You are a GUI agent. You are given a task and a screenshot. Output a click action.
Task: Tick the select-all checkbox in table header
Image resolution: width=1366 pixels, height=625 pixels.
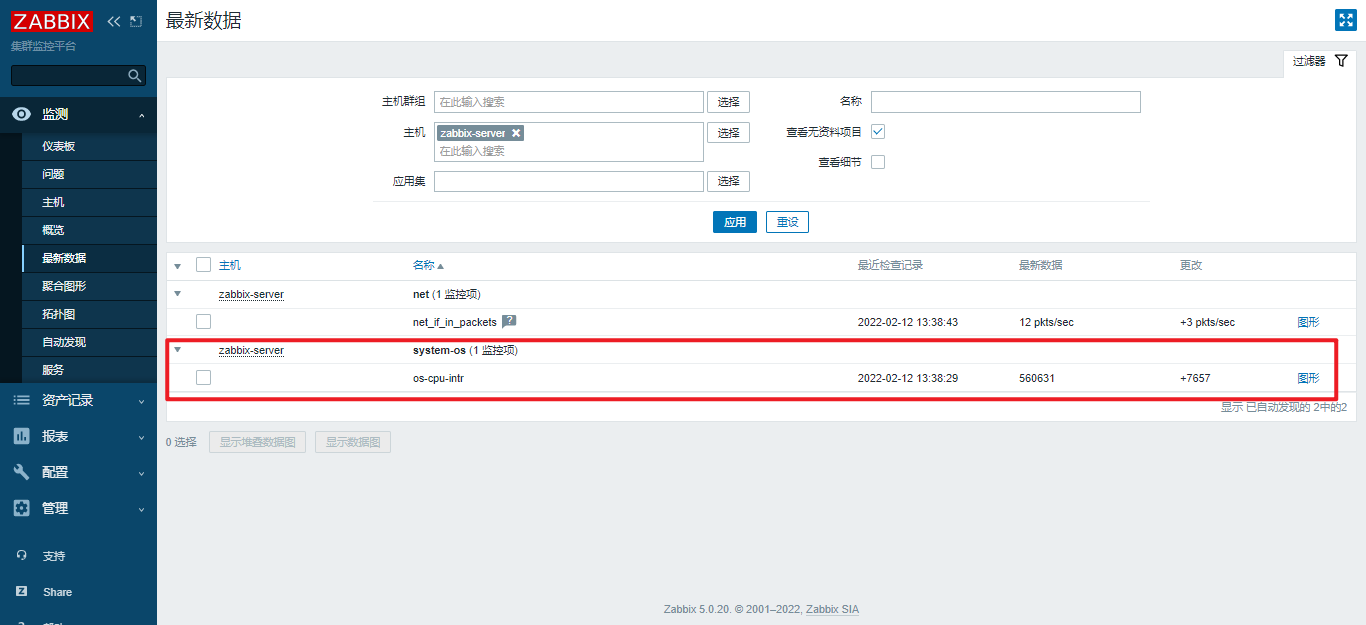203,265
